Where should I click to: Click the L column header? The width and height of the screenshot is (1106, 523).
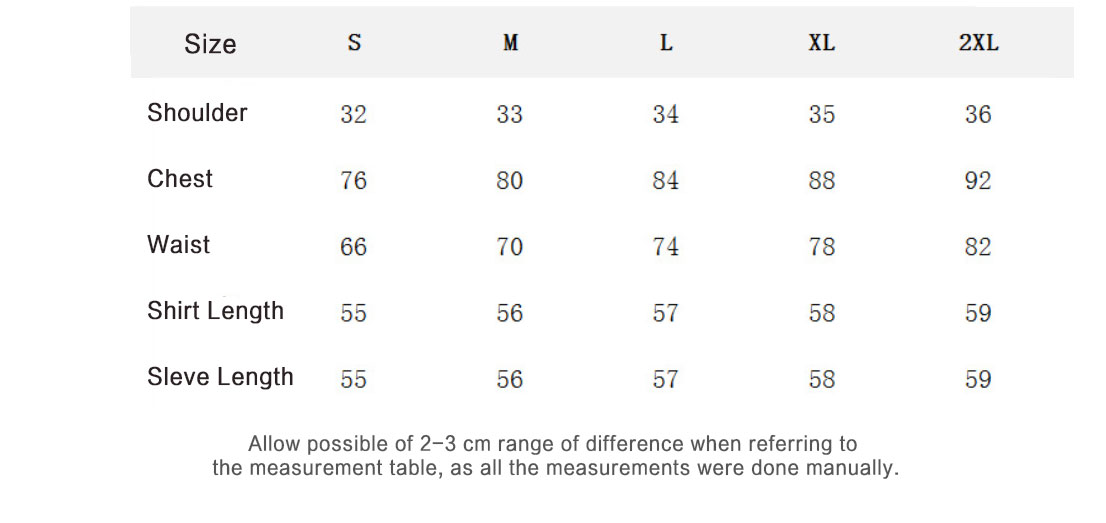(666, 43)
